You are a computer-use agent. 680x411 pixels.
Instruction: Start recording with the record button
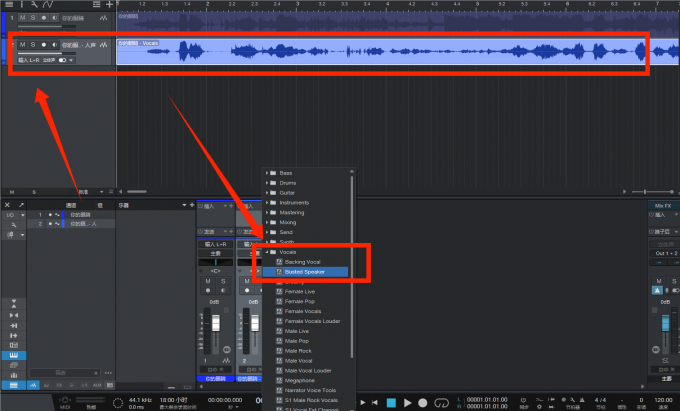(x=423, y=403)
